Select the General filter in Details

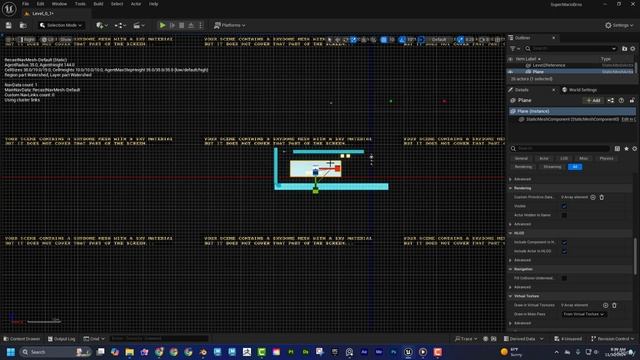(x=521, y=158)
